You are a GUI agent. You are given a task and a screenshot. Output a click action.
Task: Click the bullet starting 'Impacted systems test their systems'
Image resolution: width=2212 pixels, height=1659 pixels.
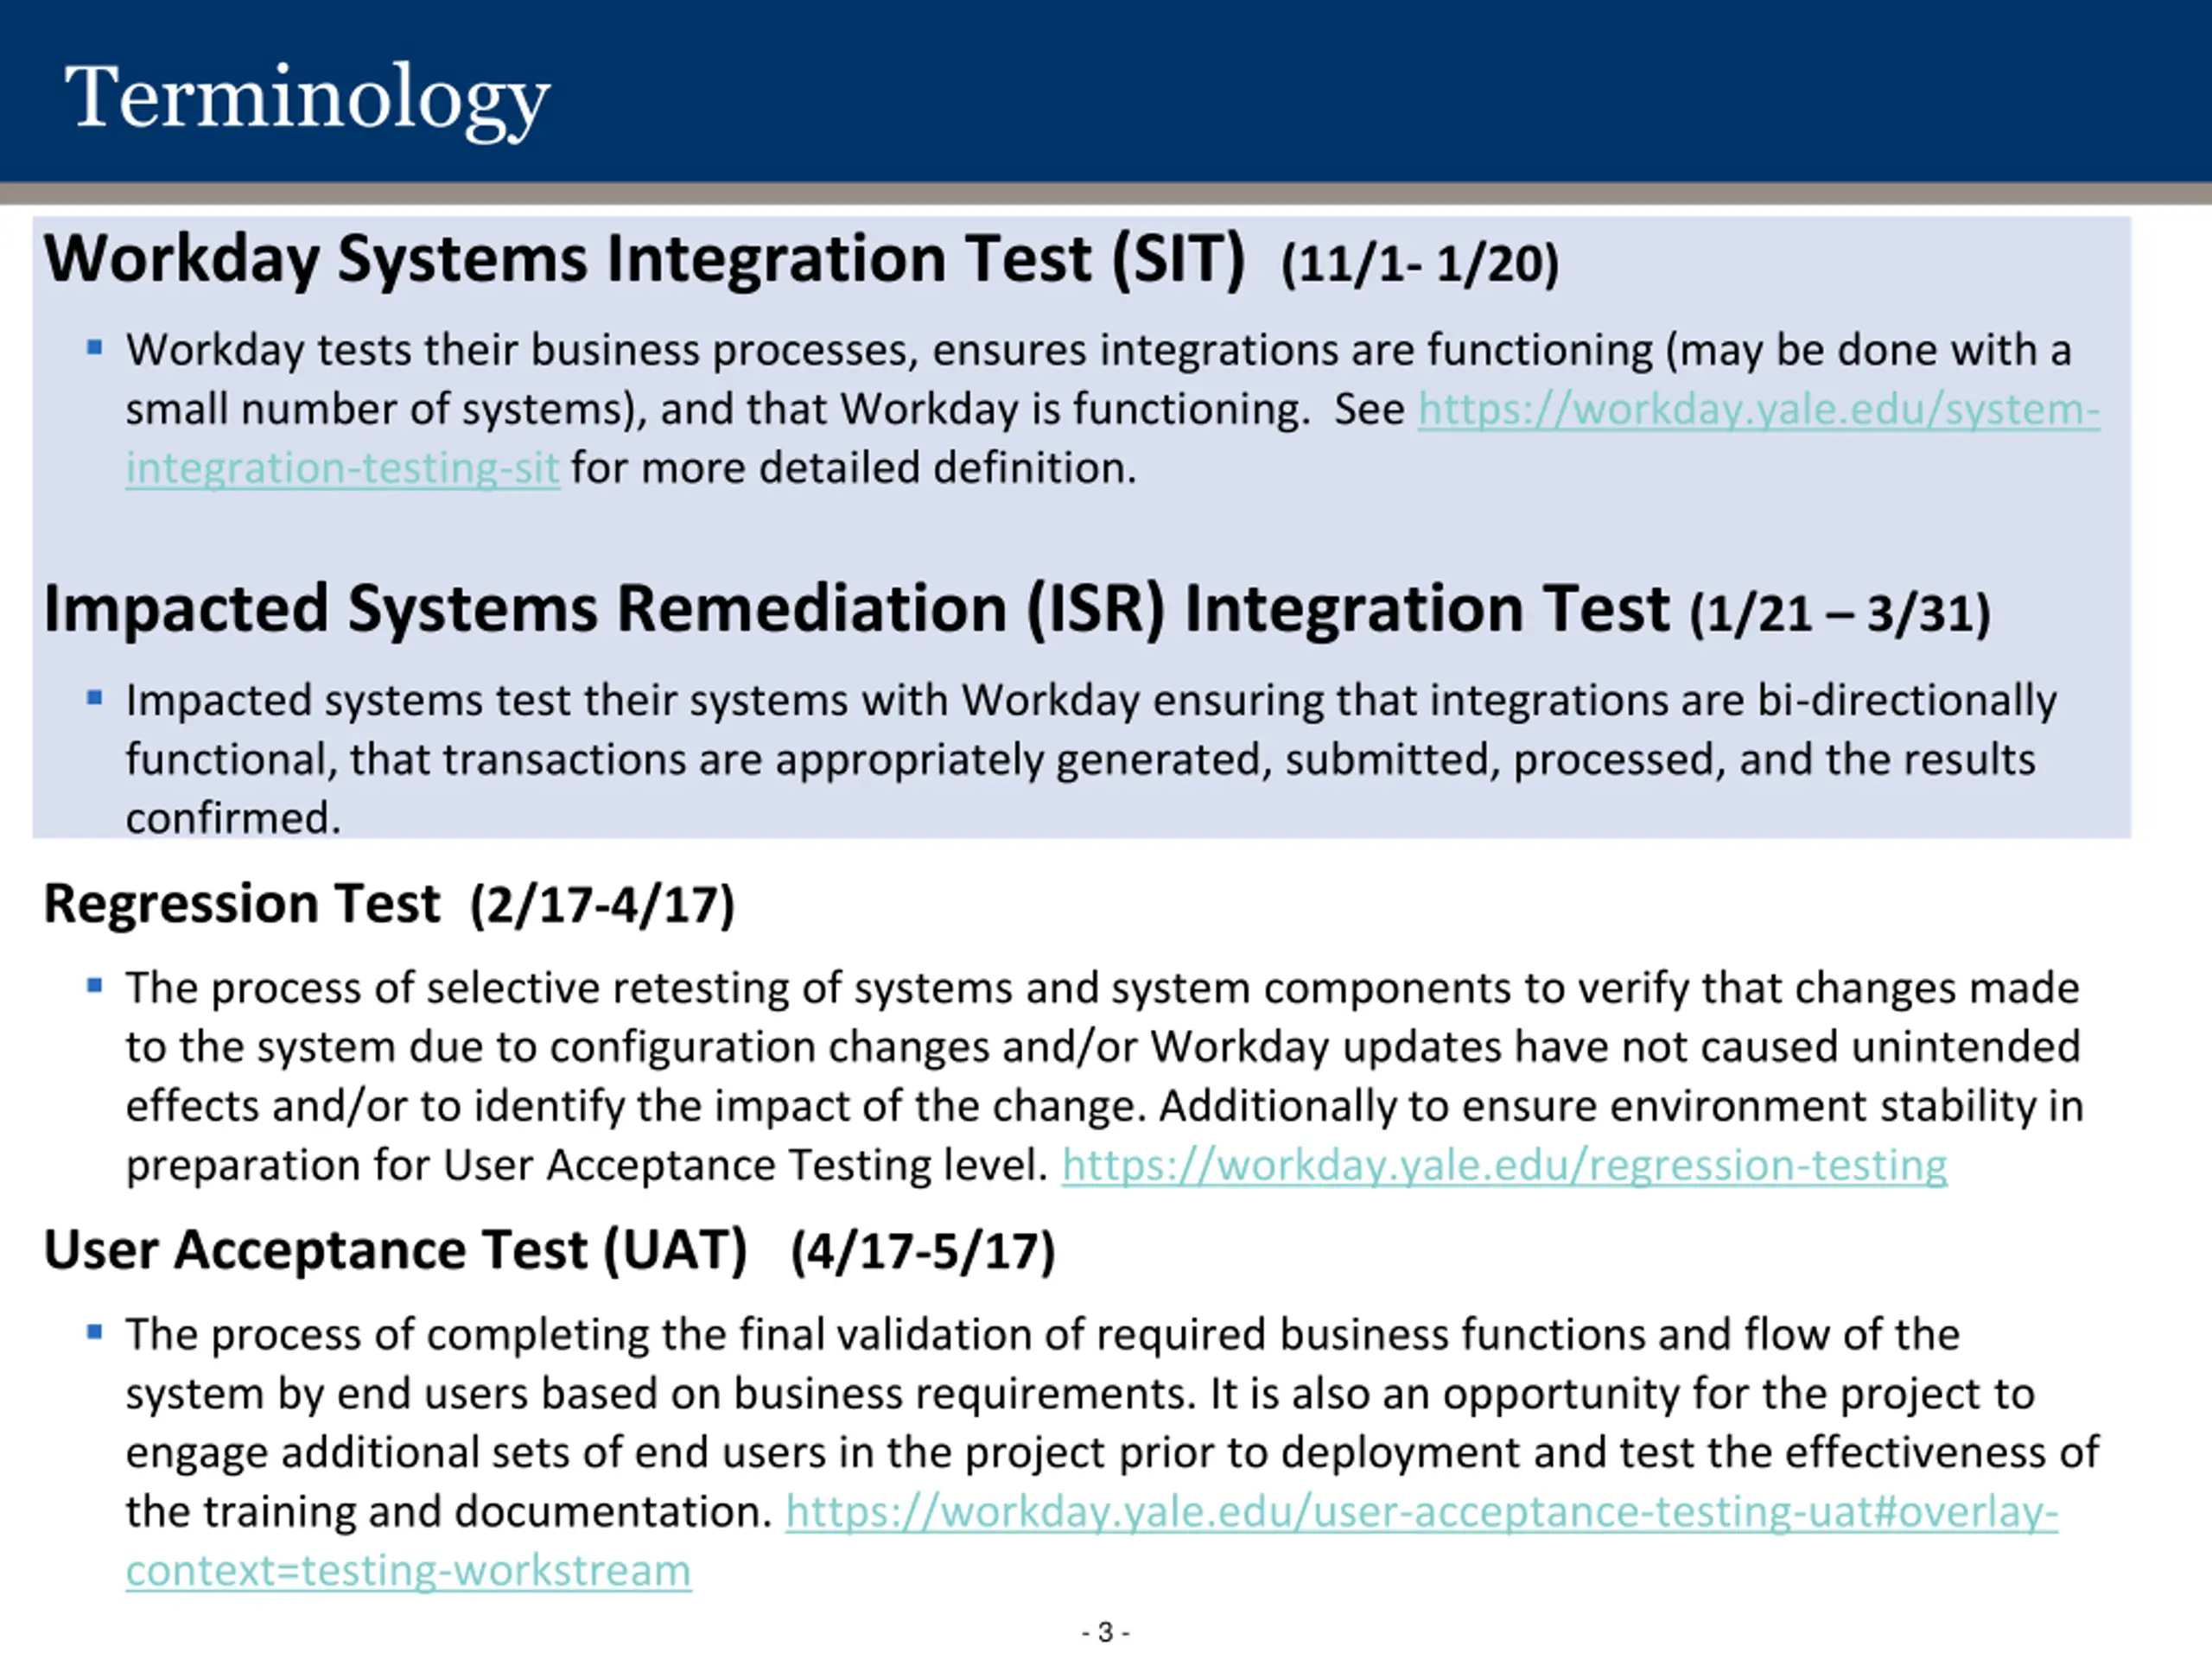point(1091,759)
